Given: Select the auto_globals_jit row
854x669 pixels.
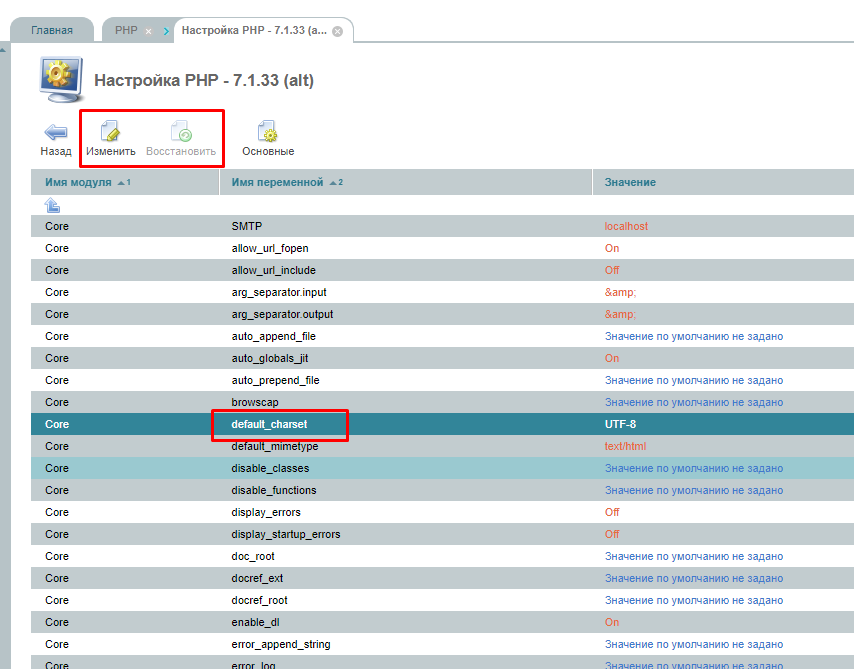Looking at the screenshot, I should pyautogui.click(x=442, y=358).
